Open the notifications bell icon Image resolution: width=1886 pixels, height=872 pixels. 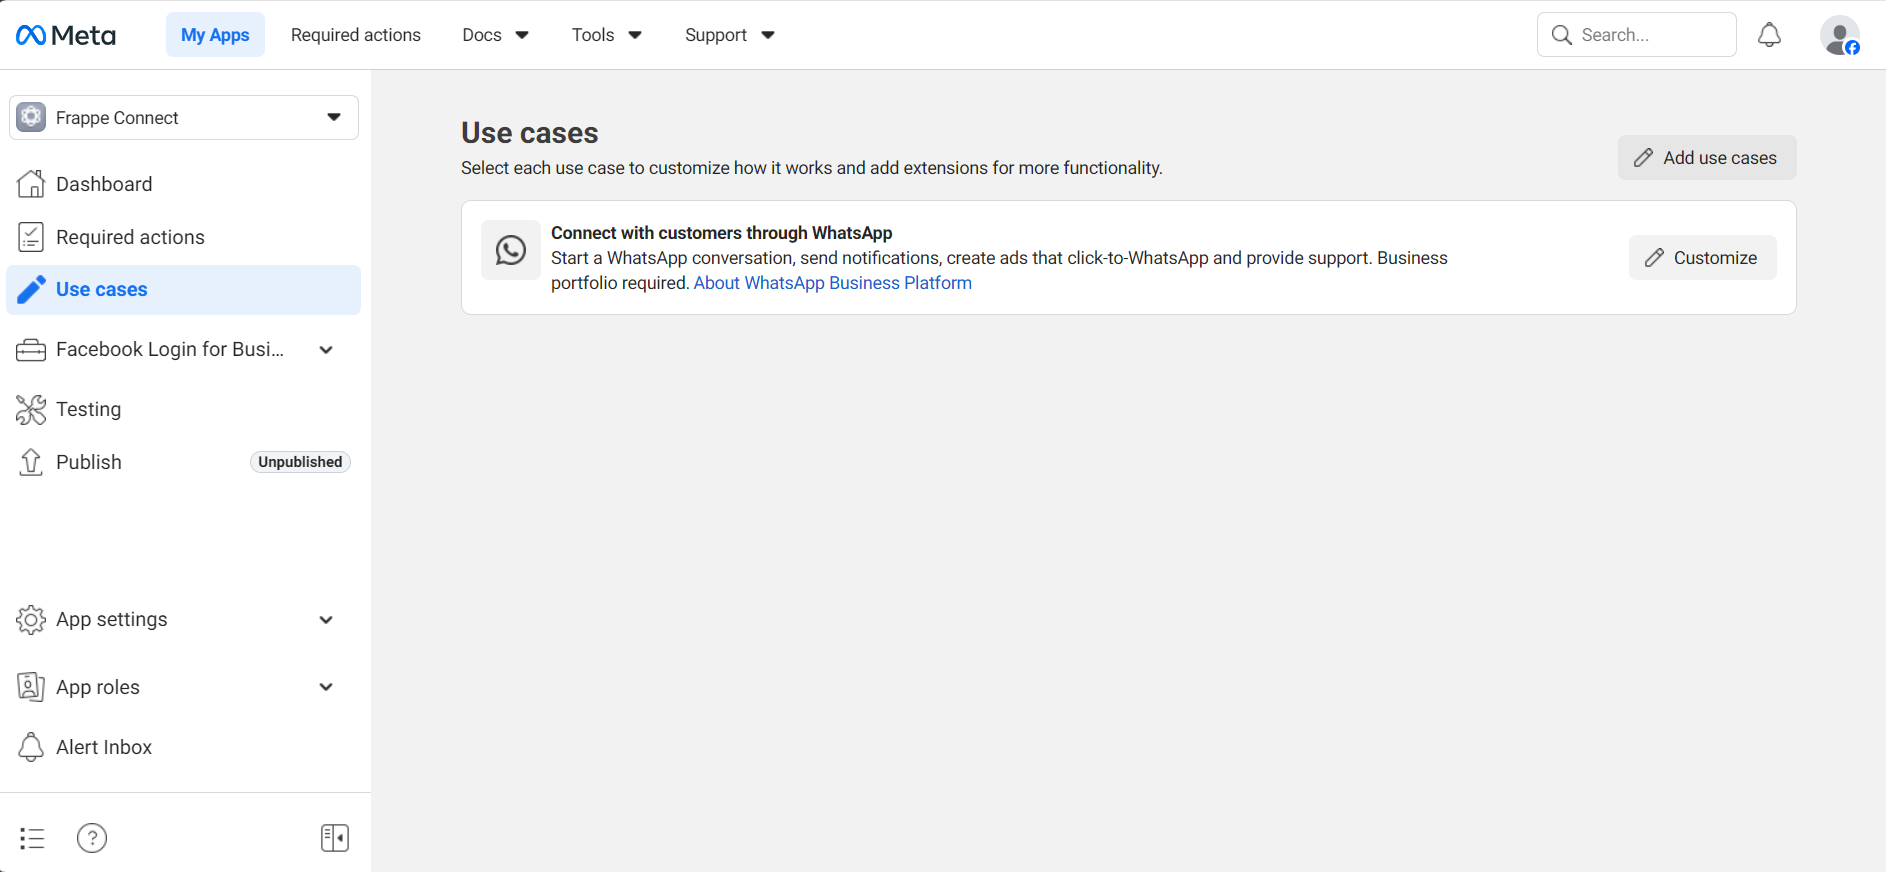(1769, 35)
